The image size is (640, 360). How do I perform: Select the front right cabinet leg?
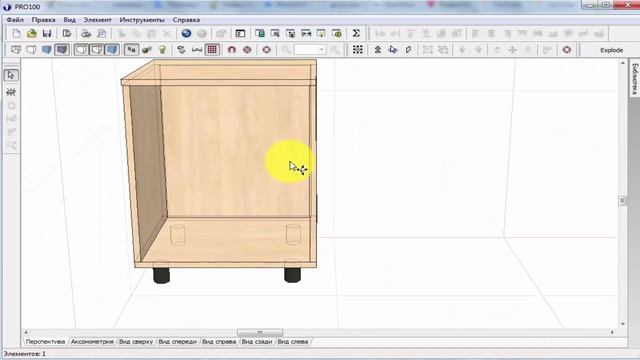tap(292, 275)
